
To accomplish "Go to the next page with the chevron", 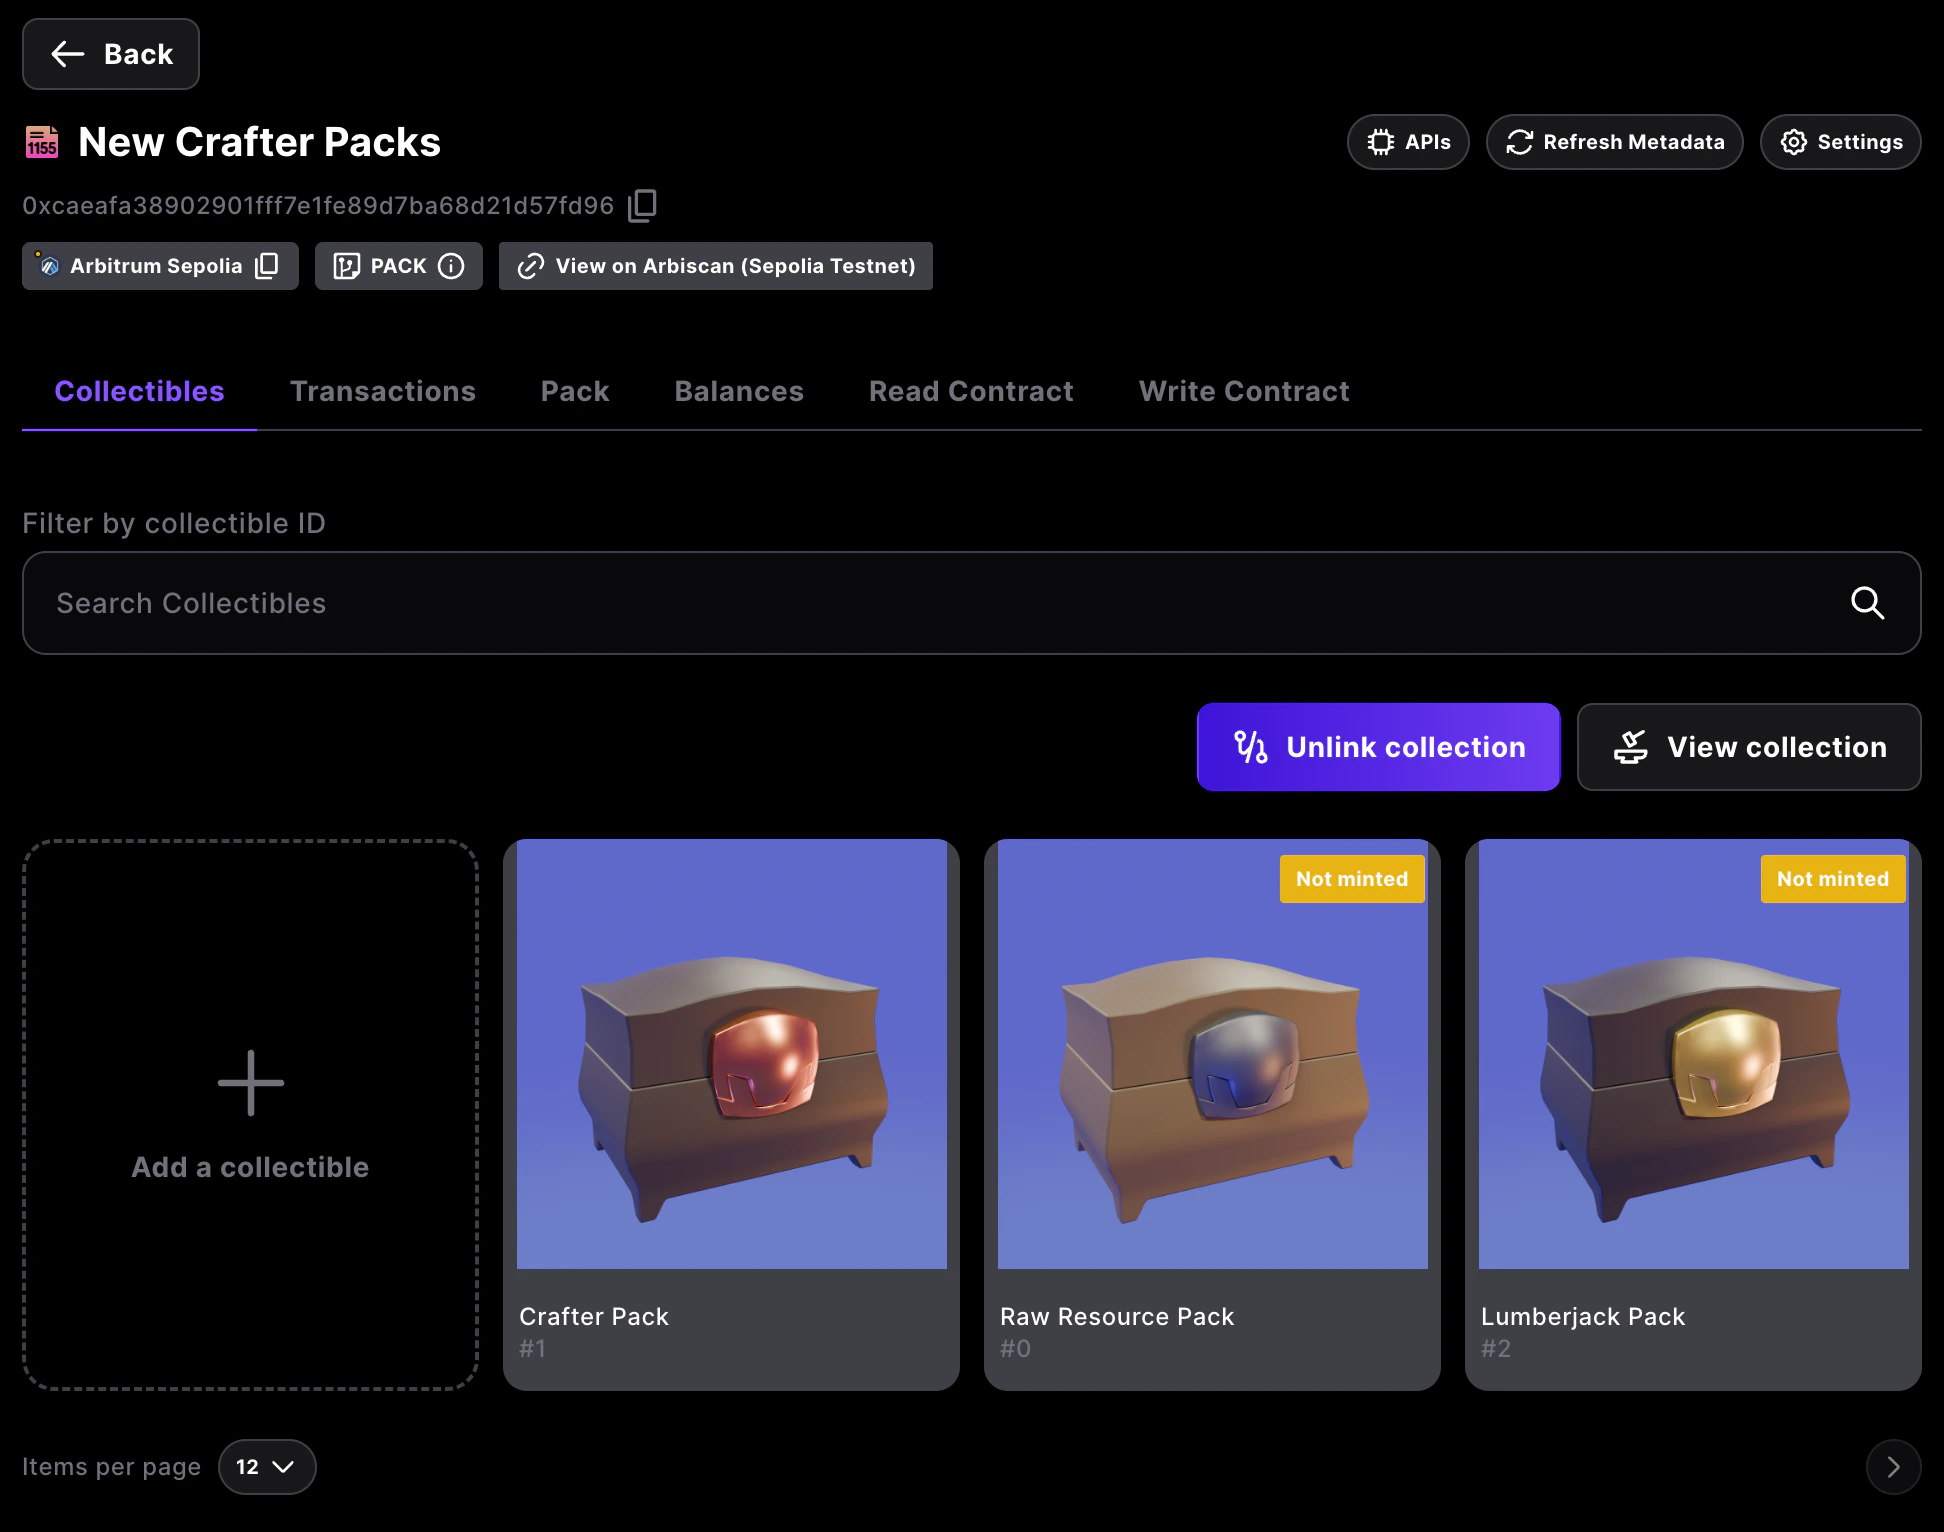I will (x=1893, y=1467).
